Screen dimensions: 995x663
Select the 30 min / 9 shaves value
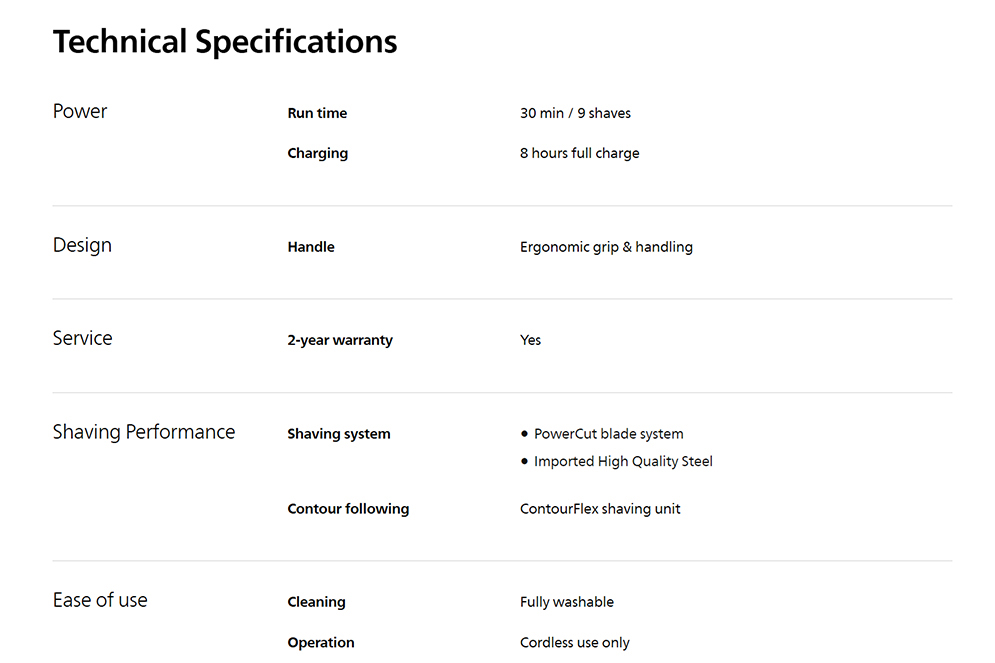576,113
